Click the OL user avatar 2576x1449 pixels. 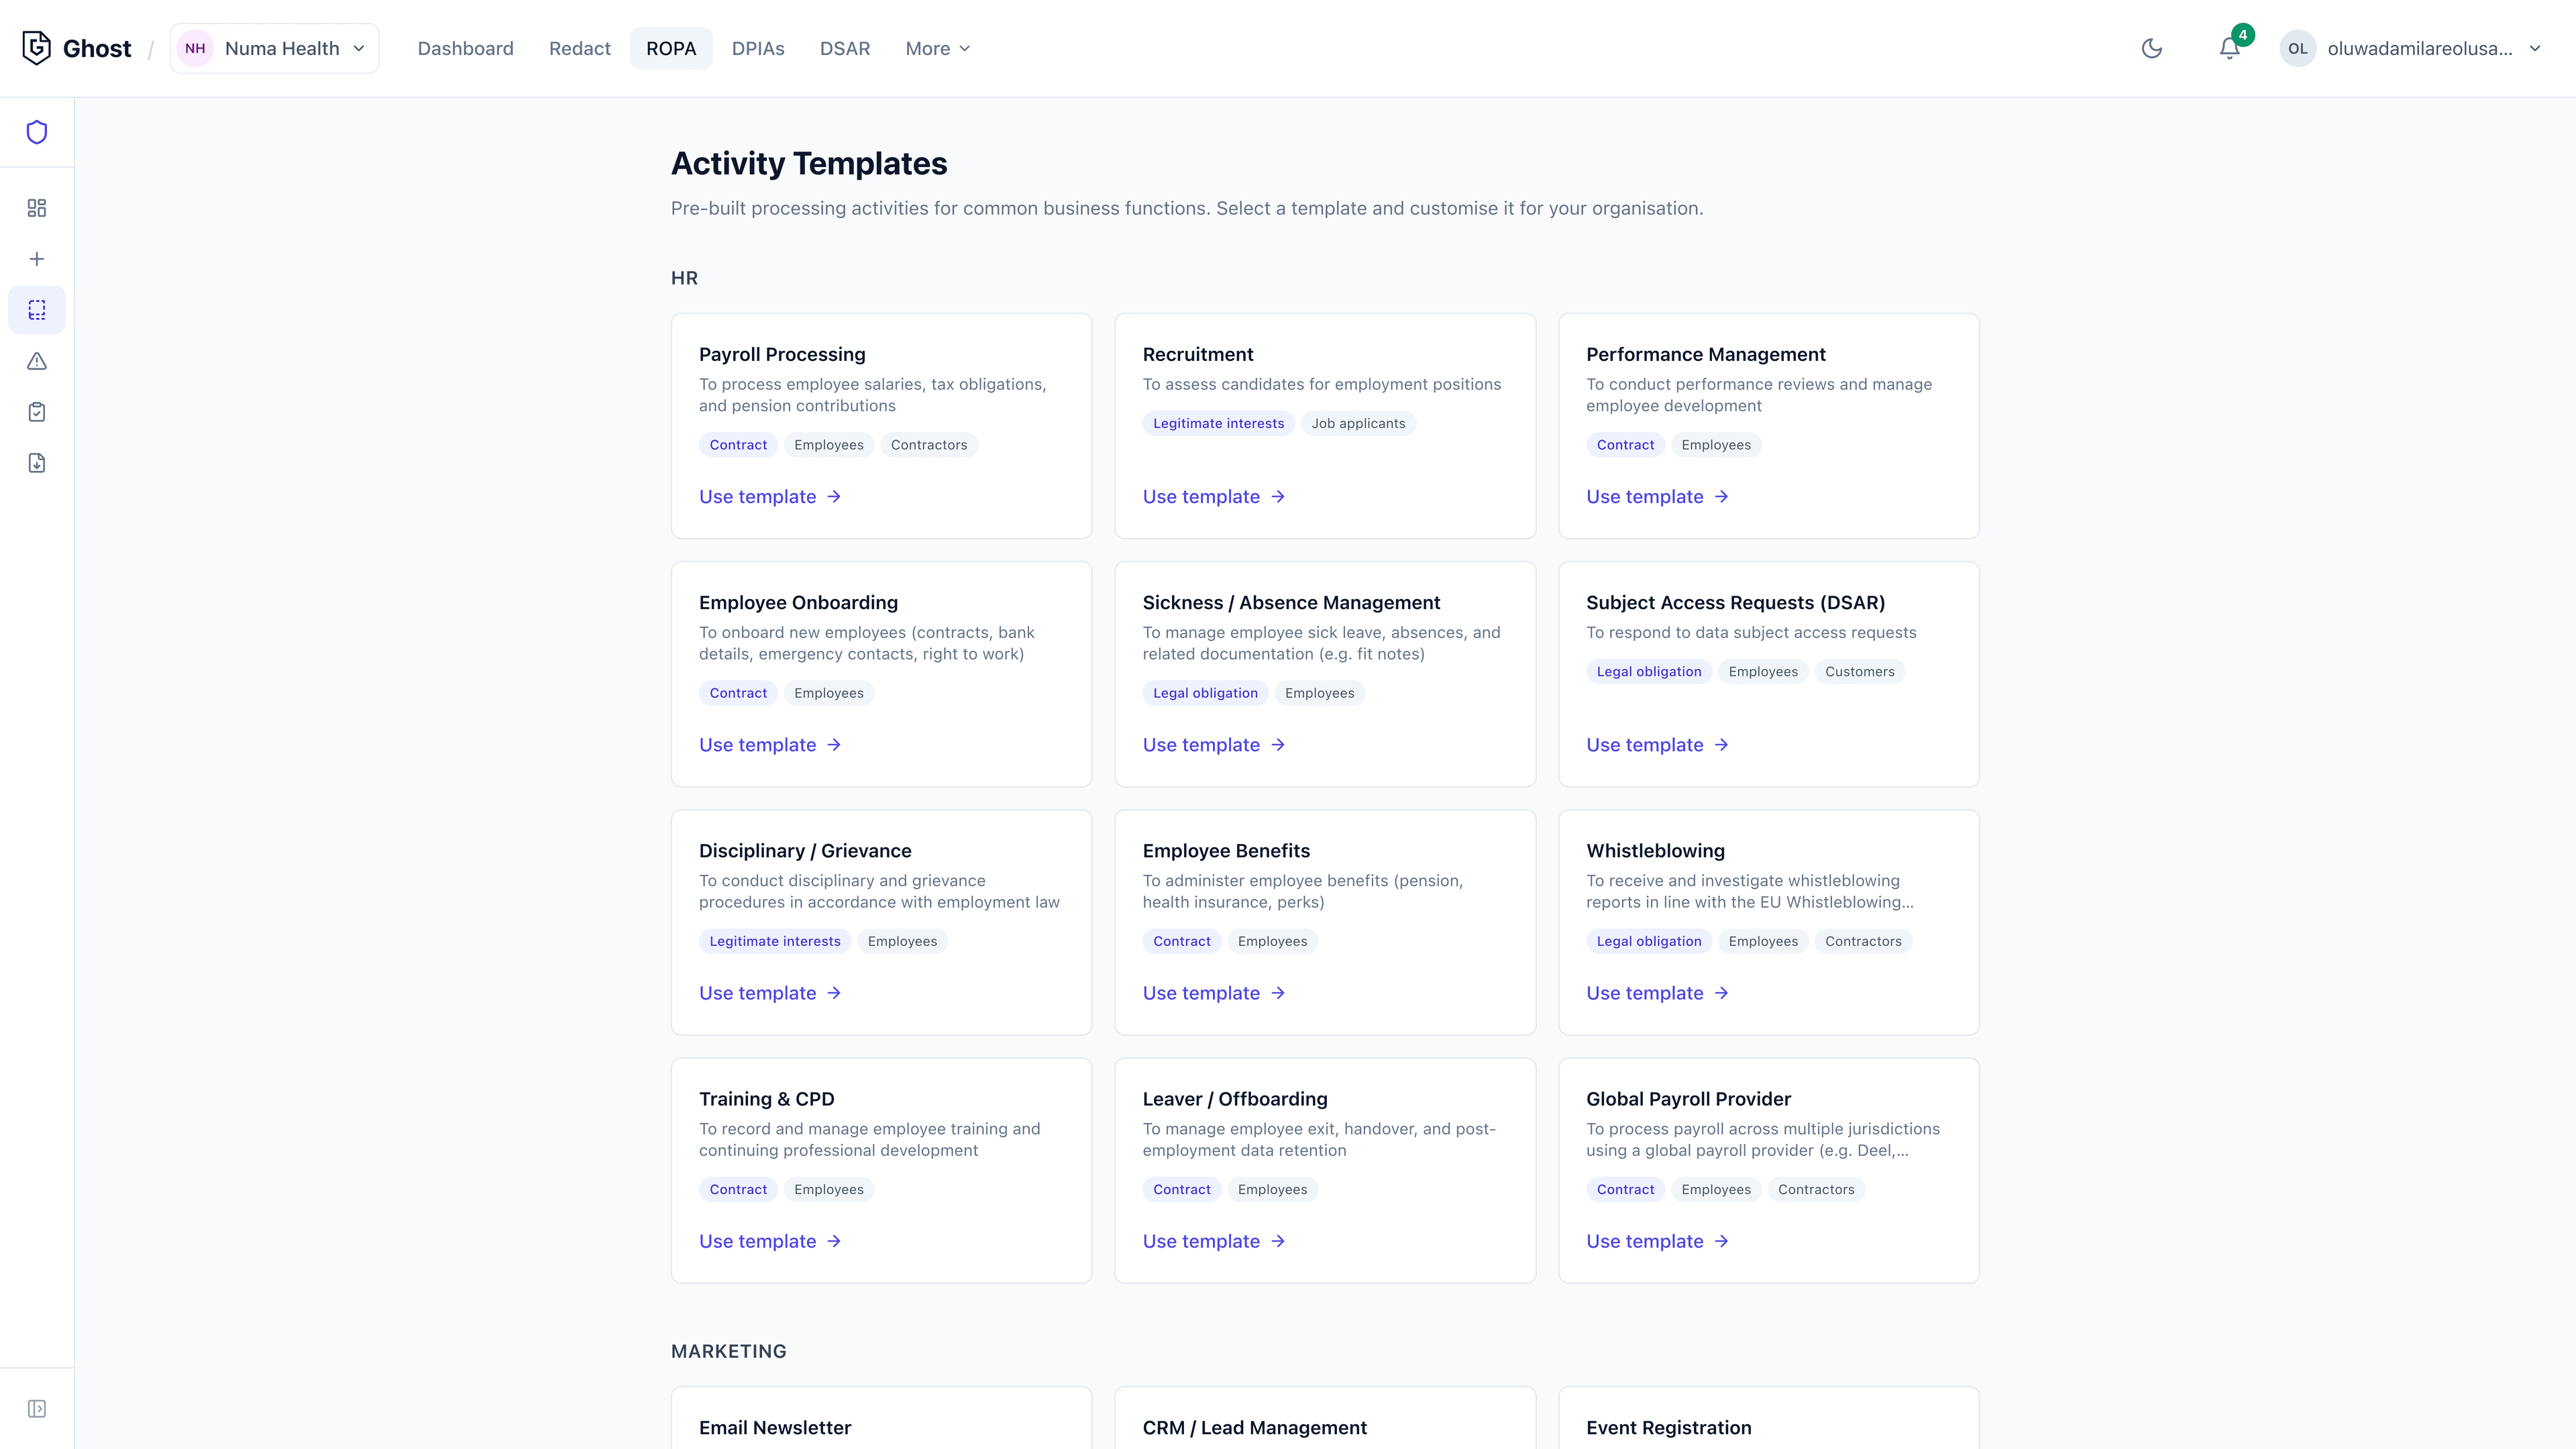point(2298,48)
